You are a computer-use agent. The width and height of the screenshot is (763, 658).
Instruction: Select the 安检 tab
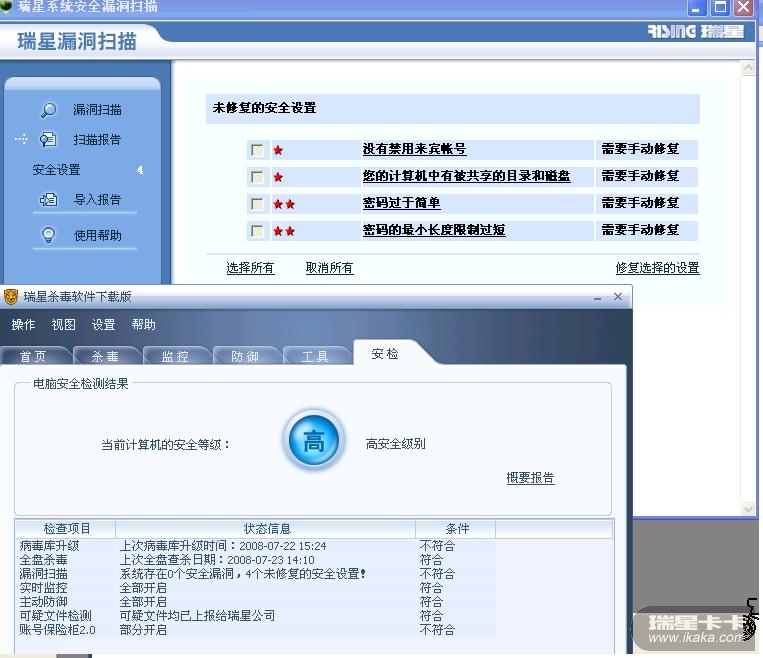(x=385, y=354)
